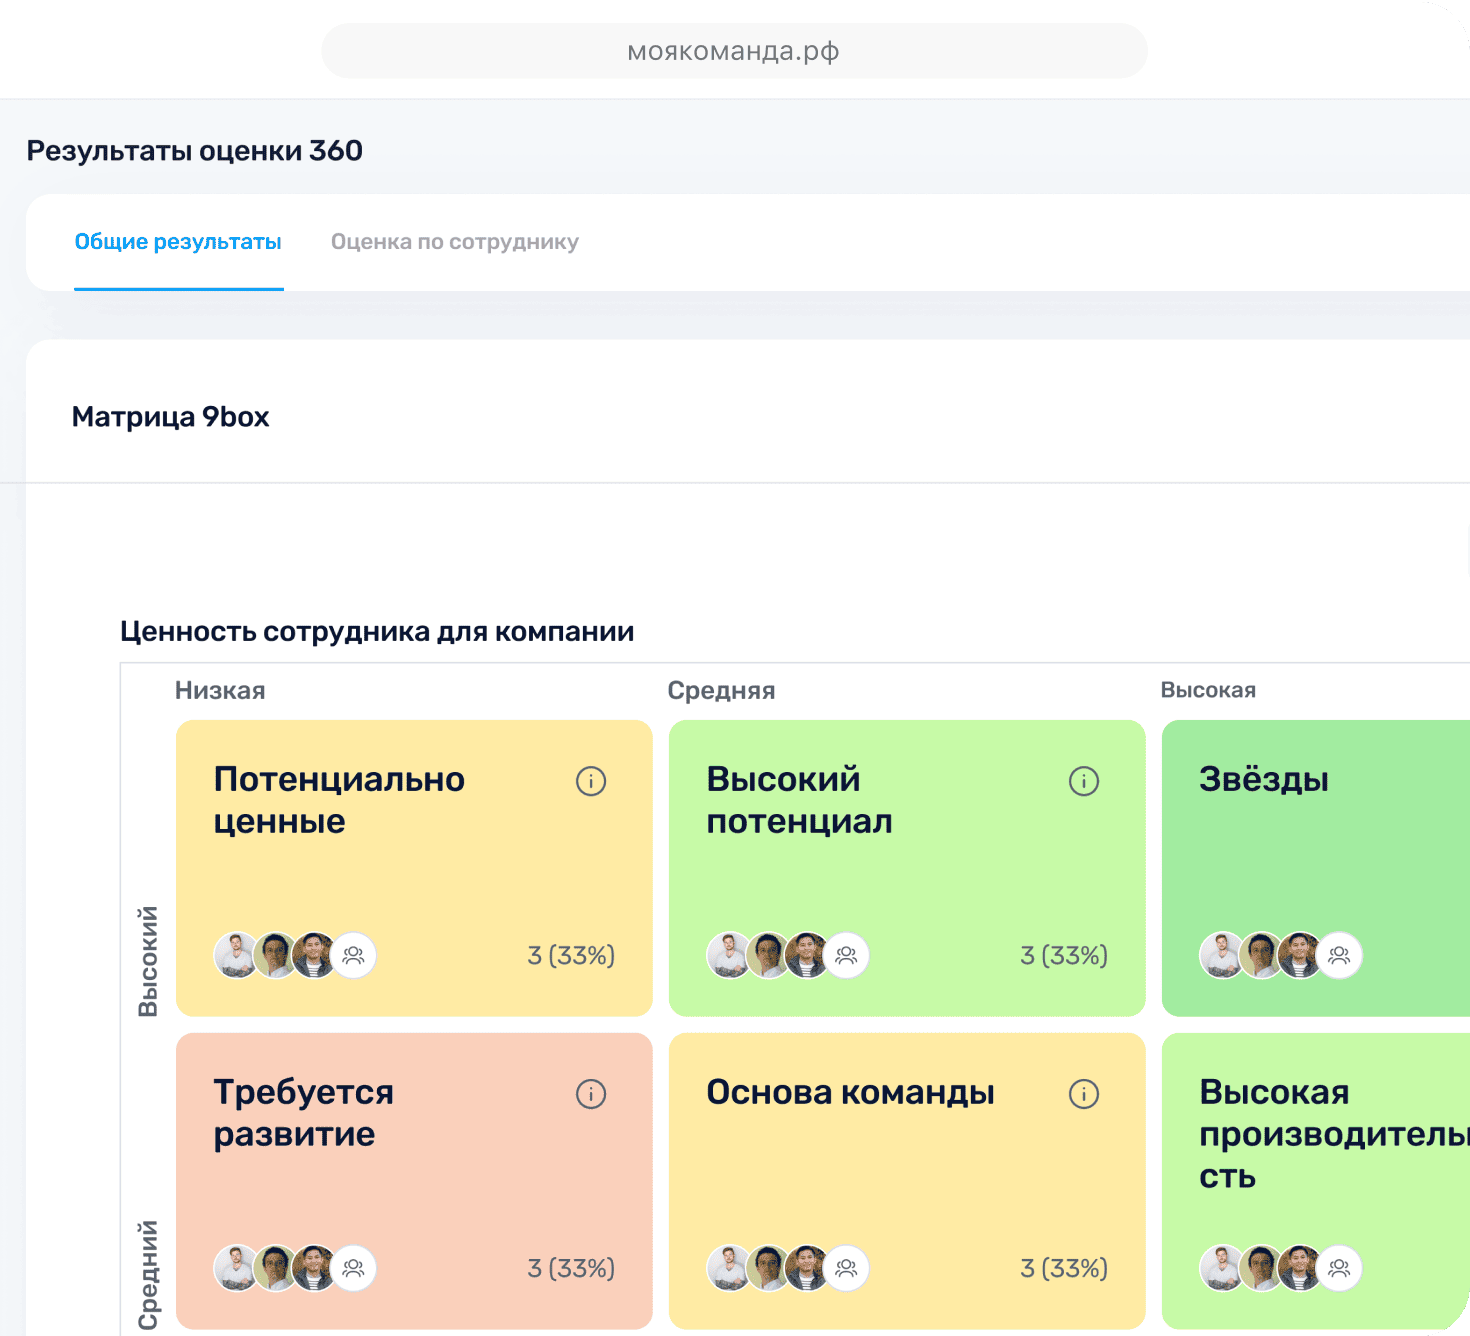This screenshot has width=1470, height=1336.
Task: Click first avatar in Высокая производительность card
Action: pos(1222,1268)
